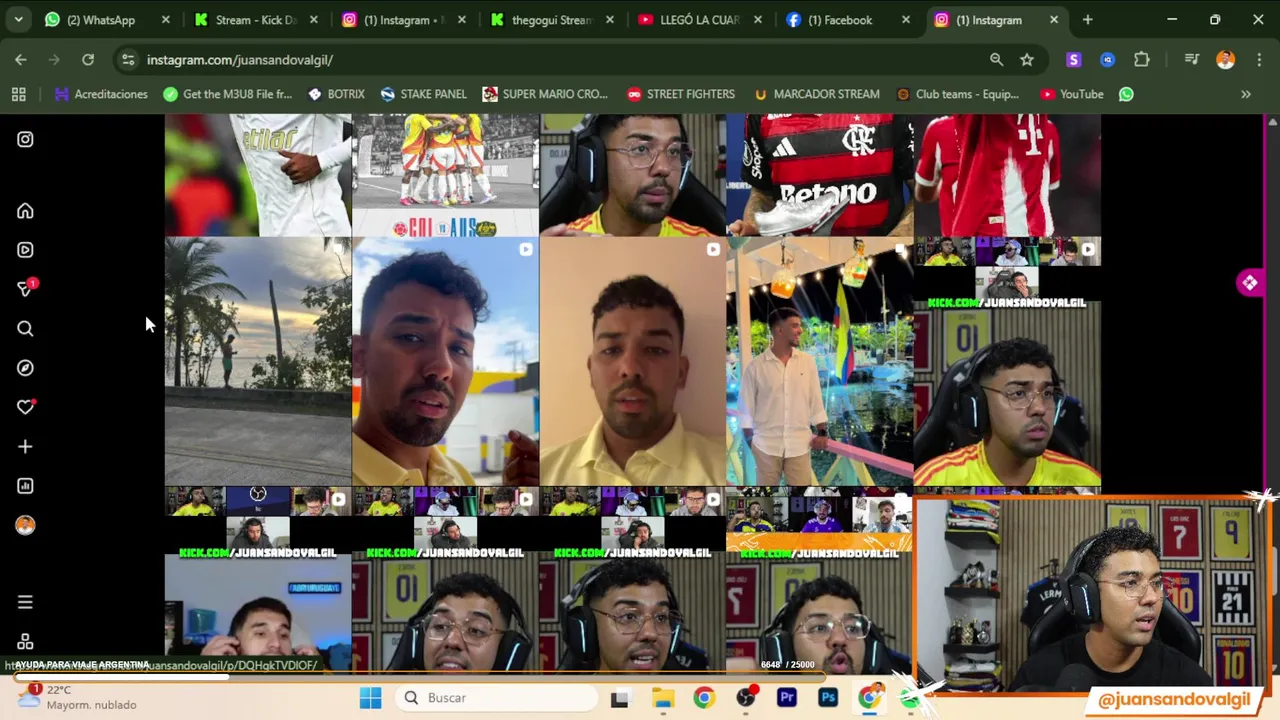The image size is (1280, 720).
Task: Open the purple S extension
Action: [x=1073, y=60]
